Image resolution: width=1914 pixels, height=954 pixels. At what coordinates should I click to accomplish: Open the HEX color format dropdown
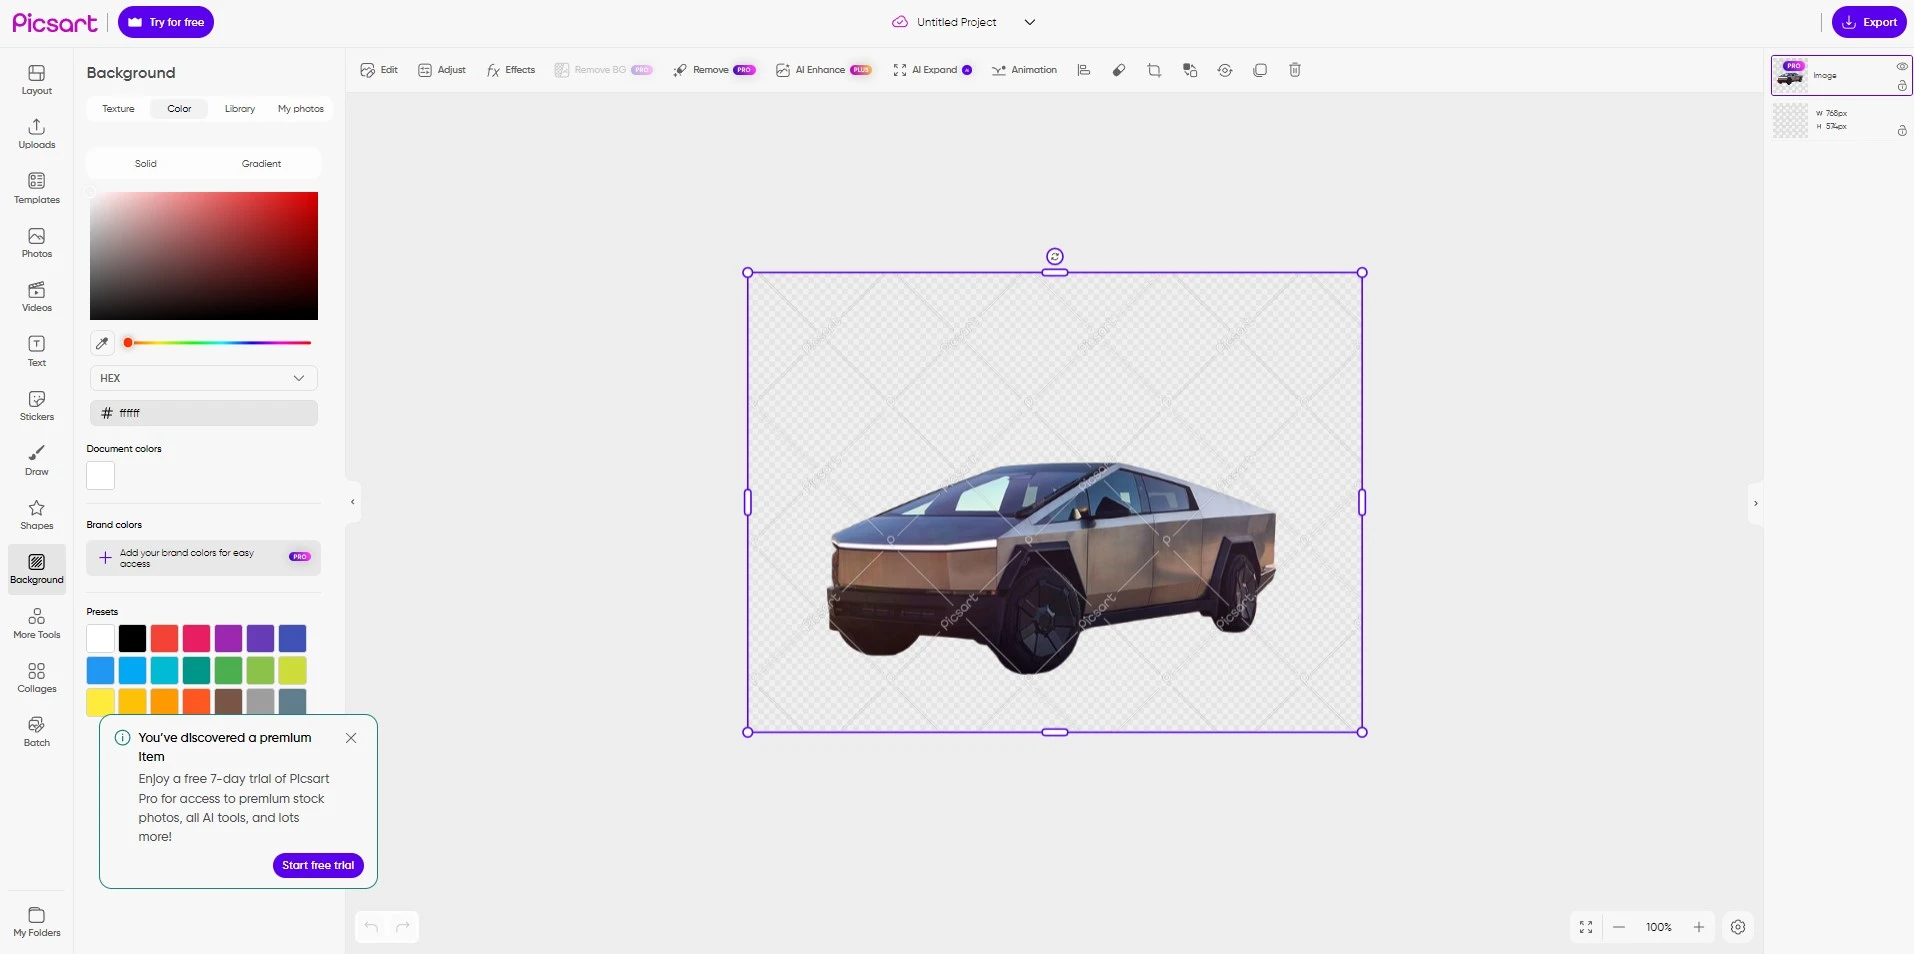point(204,378)
